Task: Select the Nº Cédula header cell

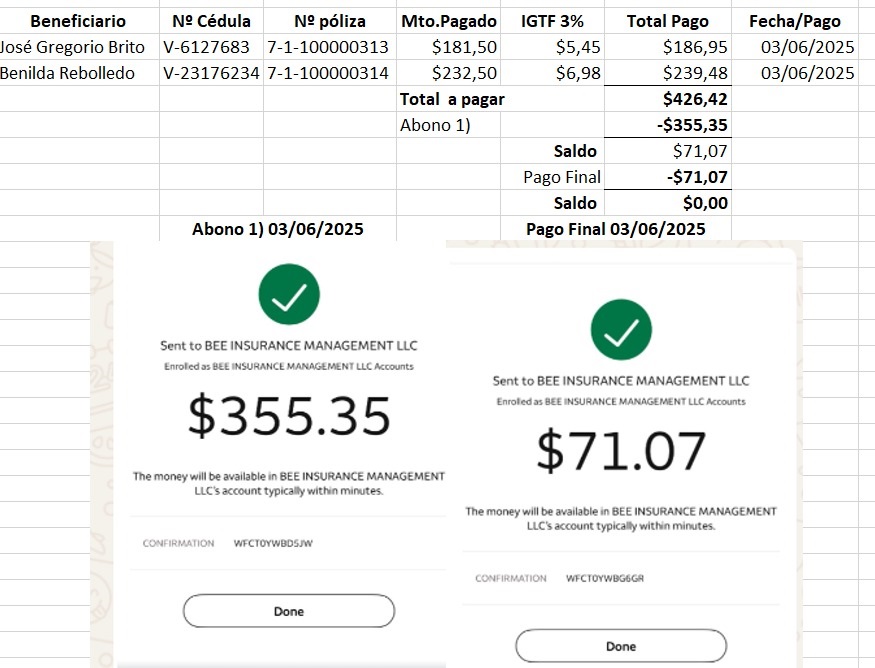Action: 211,21
